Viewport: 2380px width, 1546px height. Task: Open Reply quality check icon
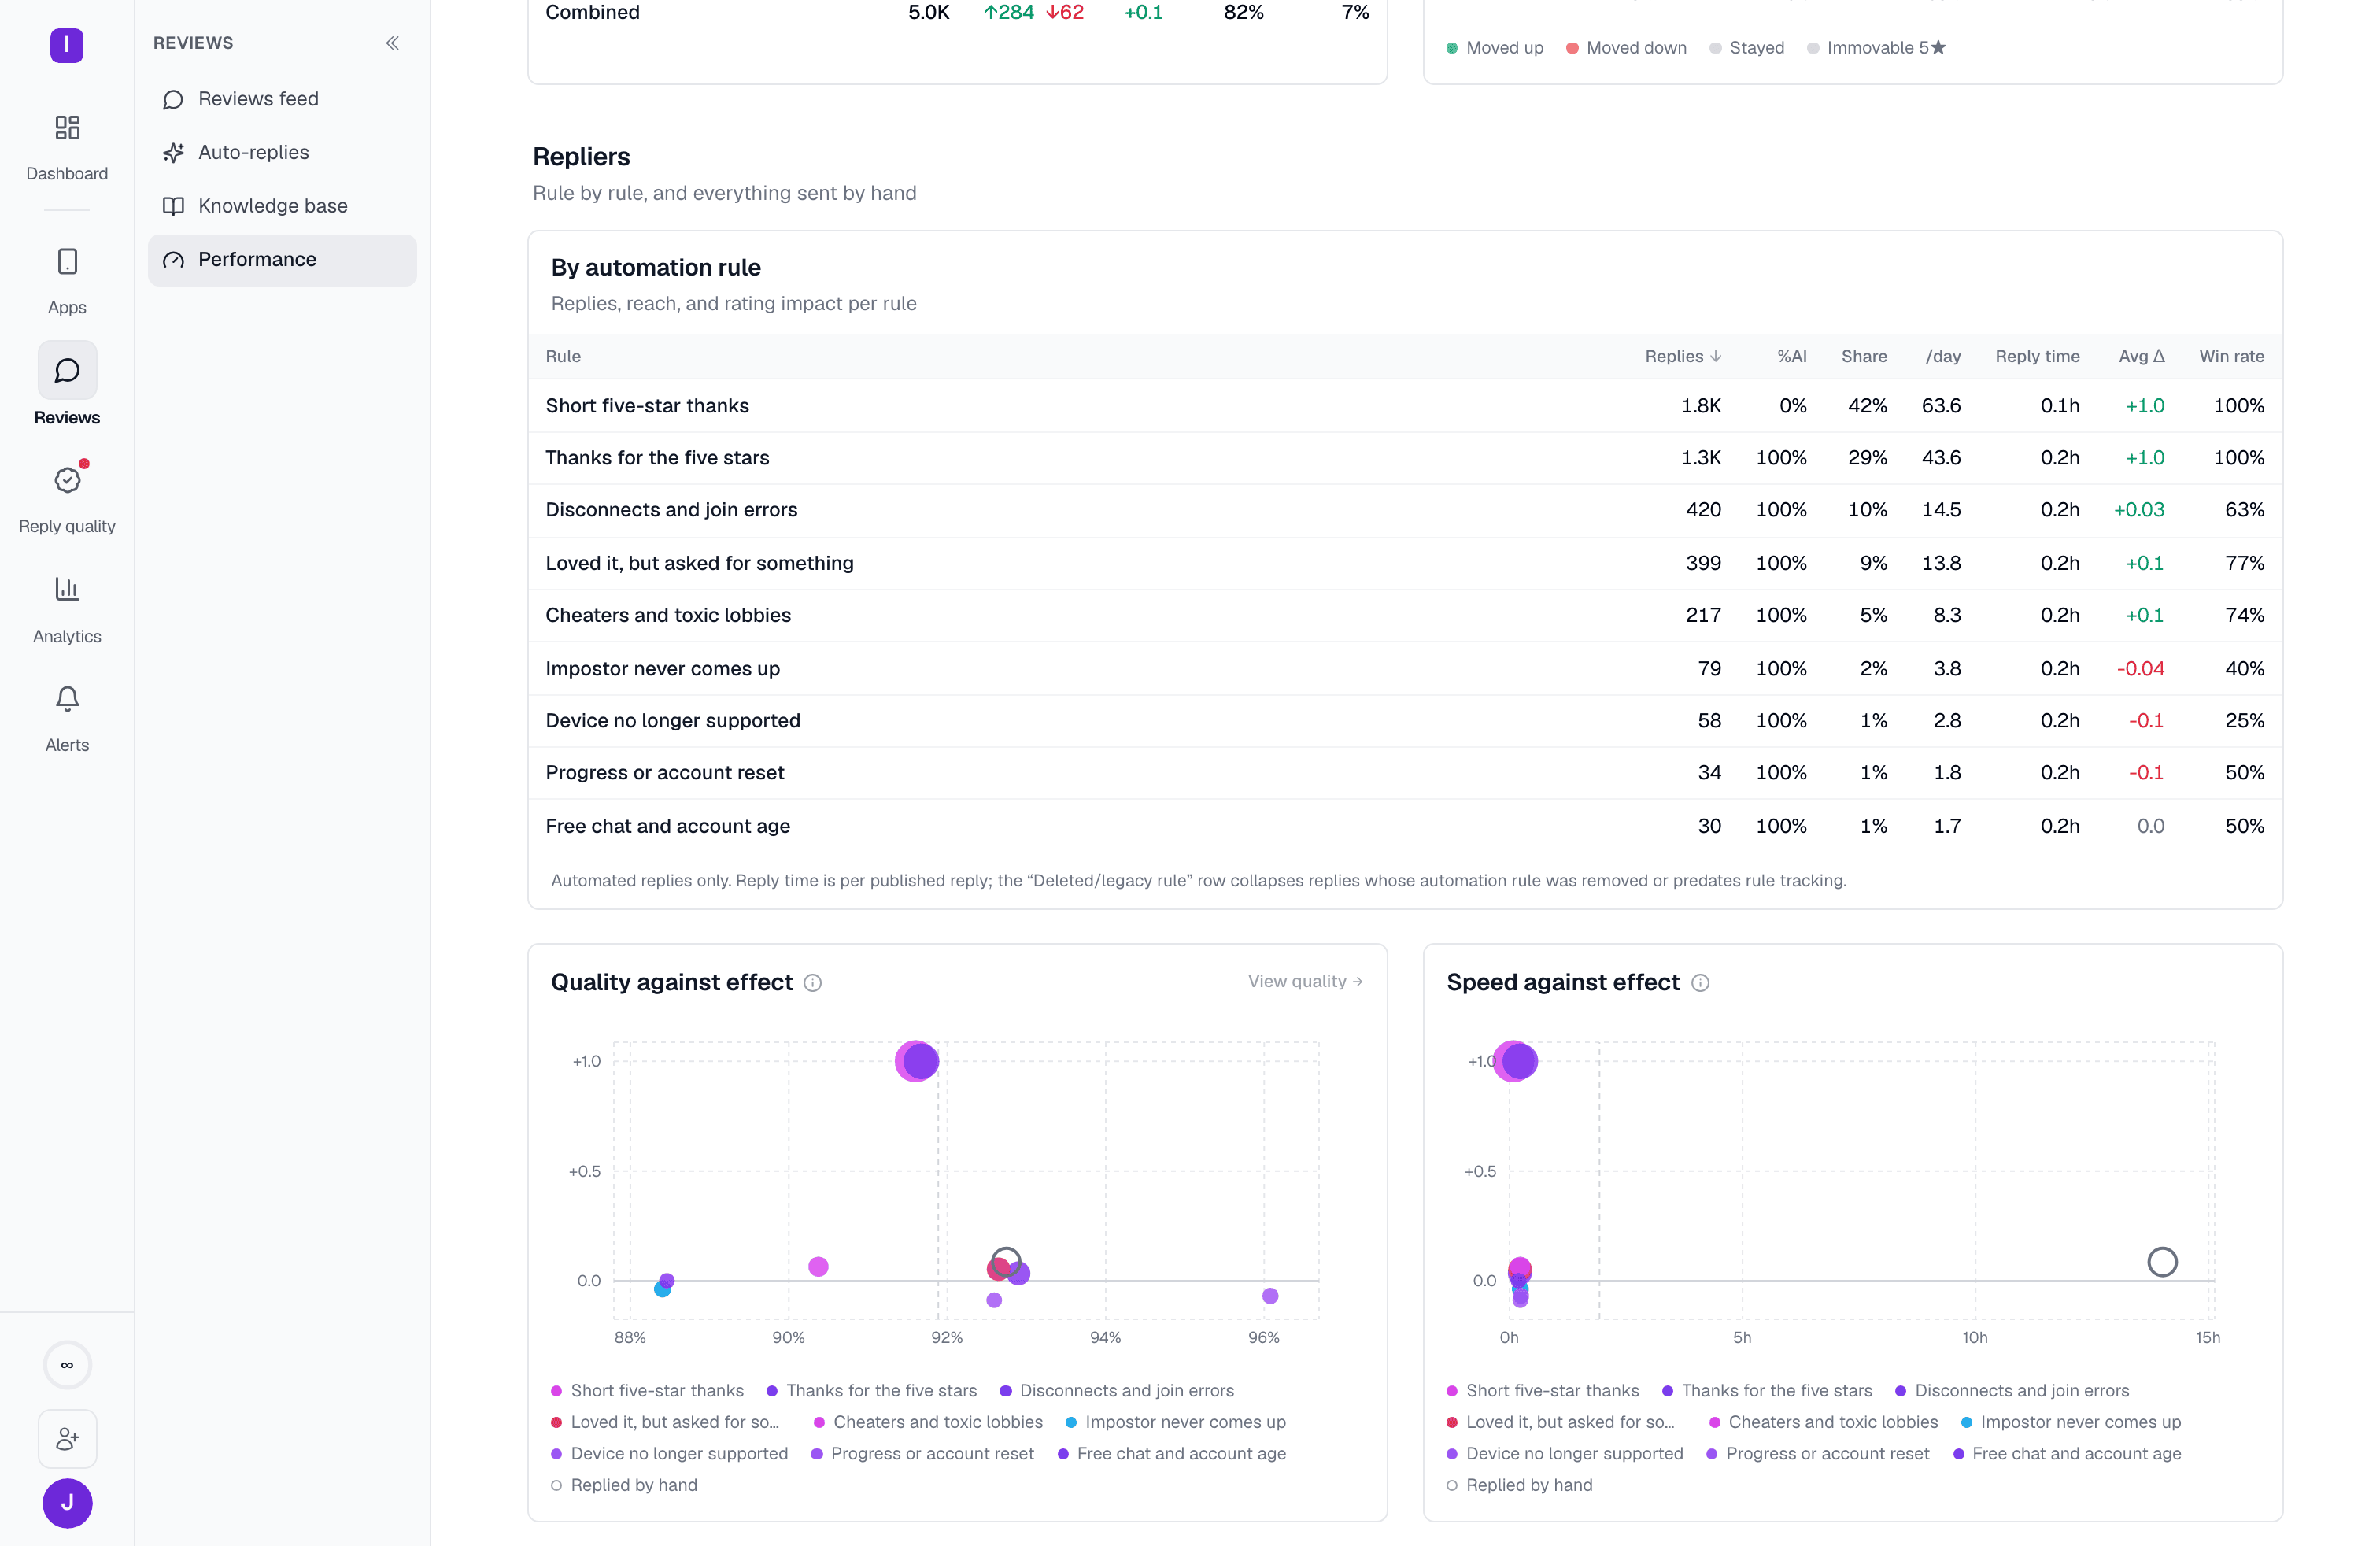[x=67, y=480]
